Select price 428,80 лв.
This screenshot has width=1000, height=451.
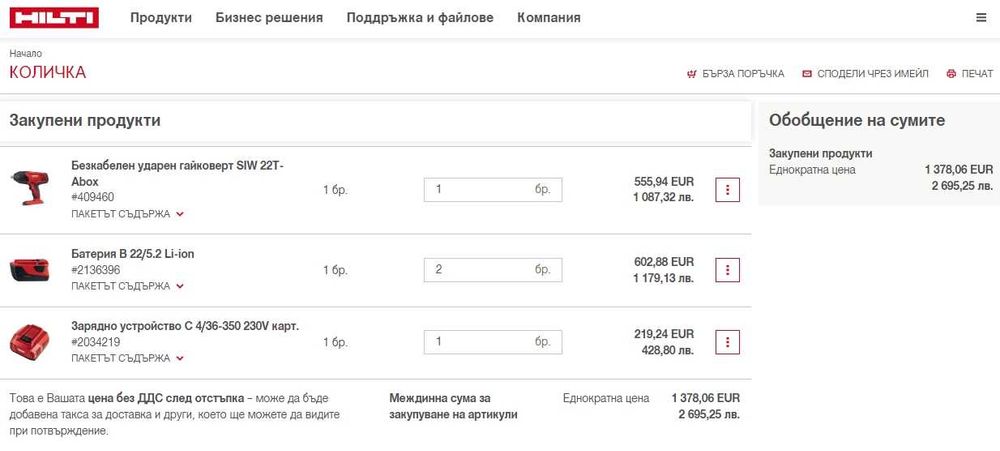[668, 350]
